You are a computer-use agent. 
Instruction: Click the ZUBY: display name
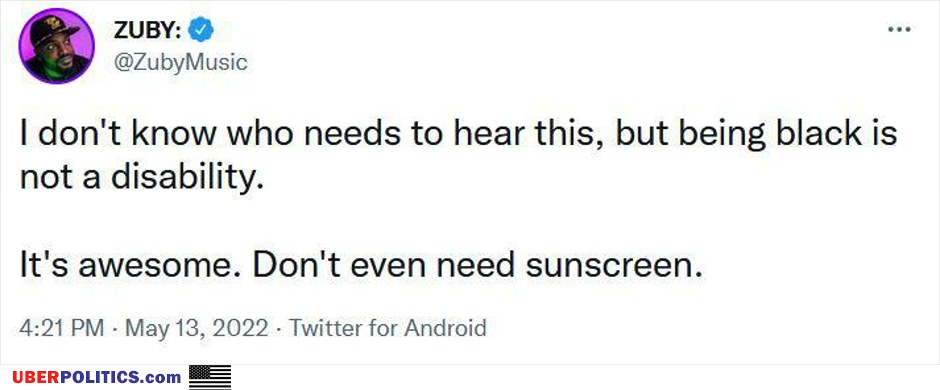(147, 31)
